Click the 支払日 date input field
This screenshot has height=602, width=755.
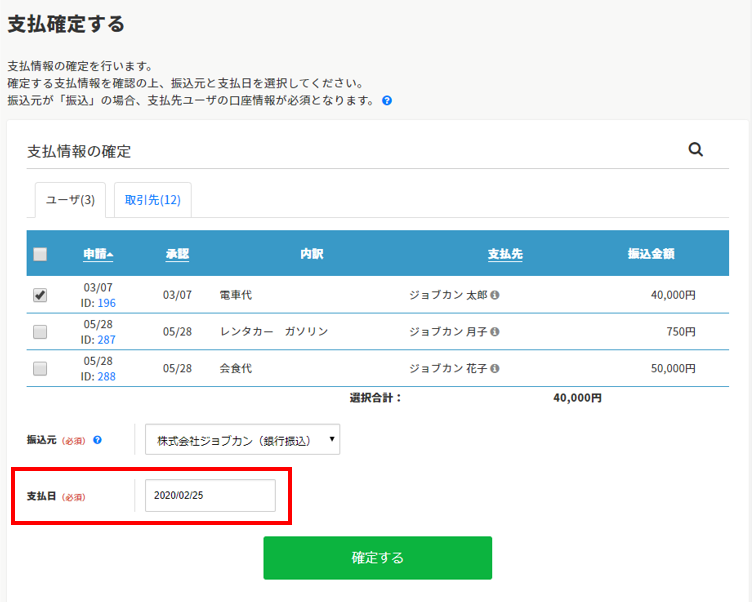(210, 496)
